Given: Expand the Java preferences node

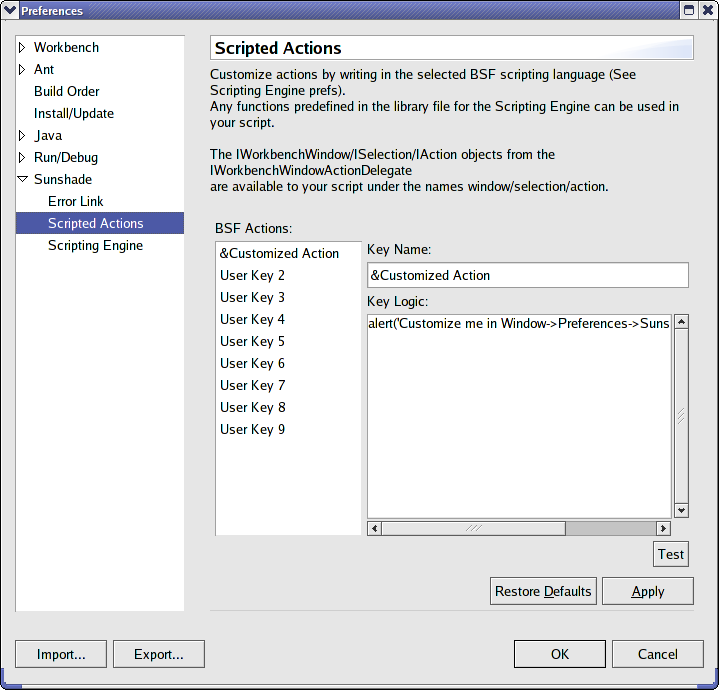Looking at the screenshot, I should point(23,136).
